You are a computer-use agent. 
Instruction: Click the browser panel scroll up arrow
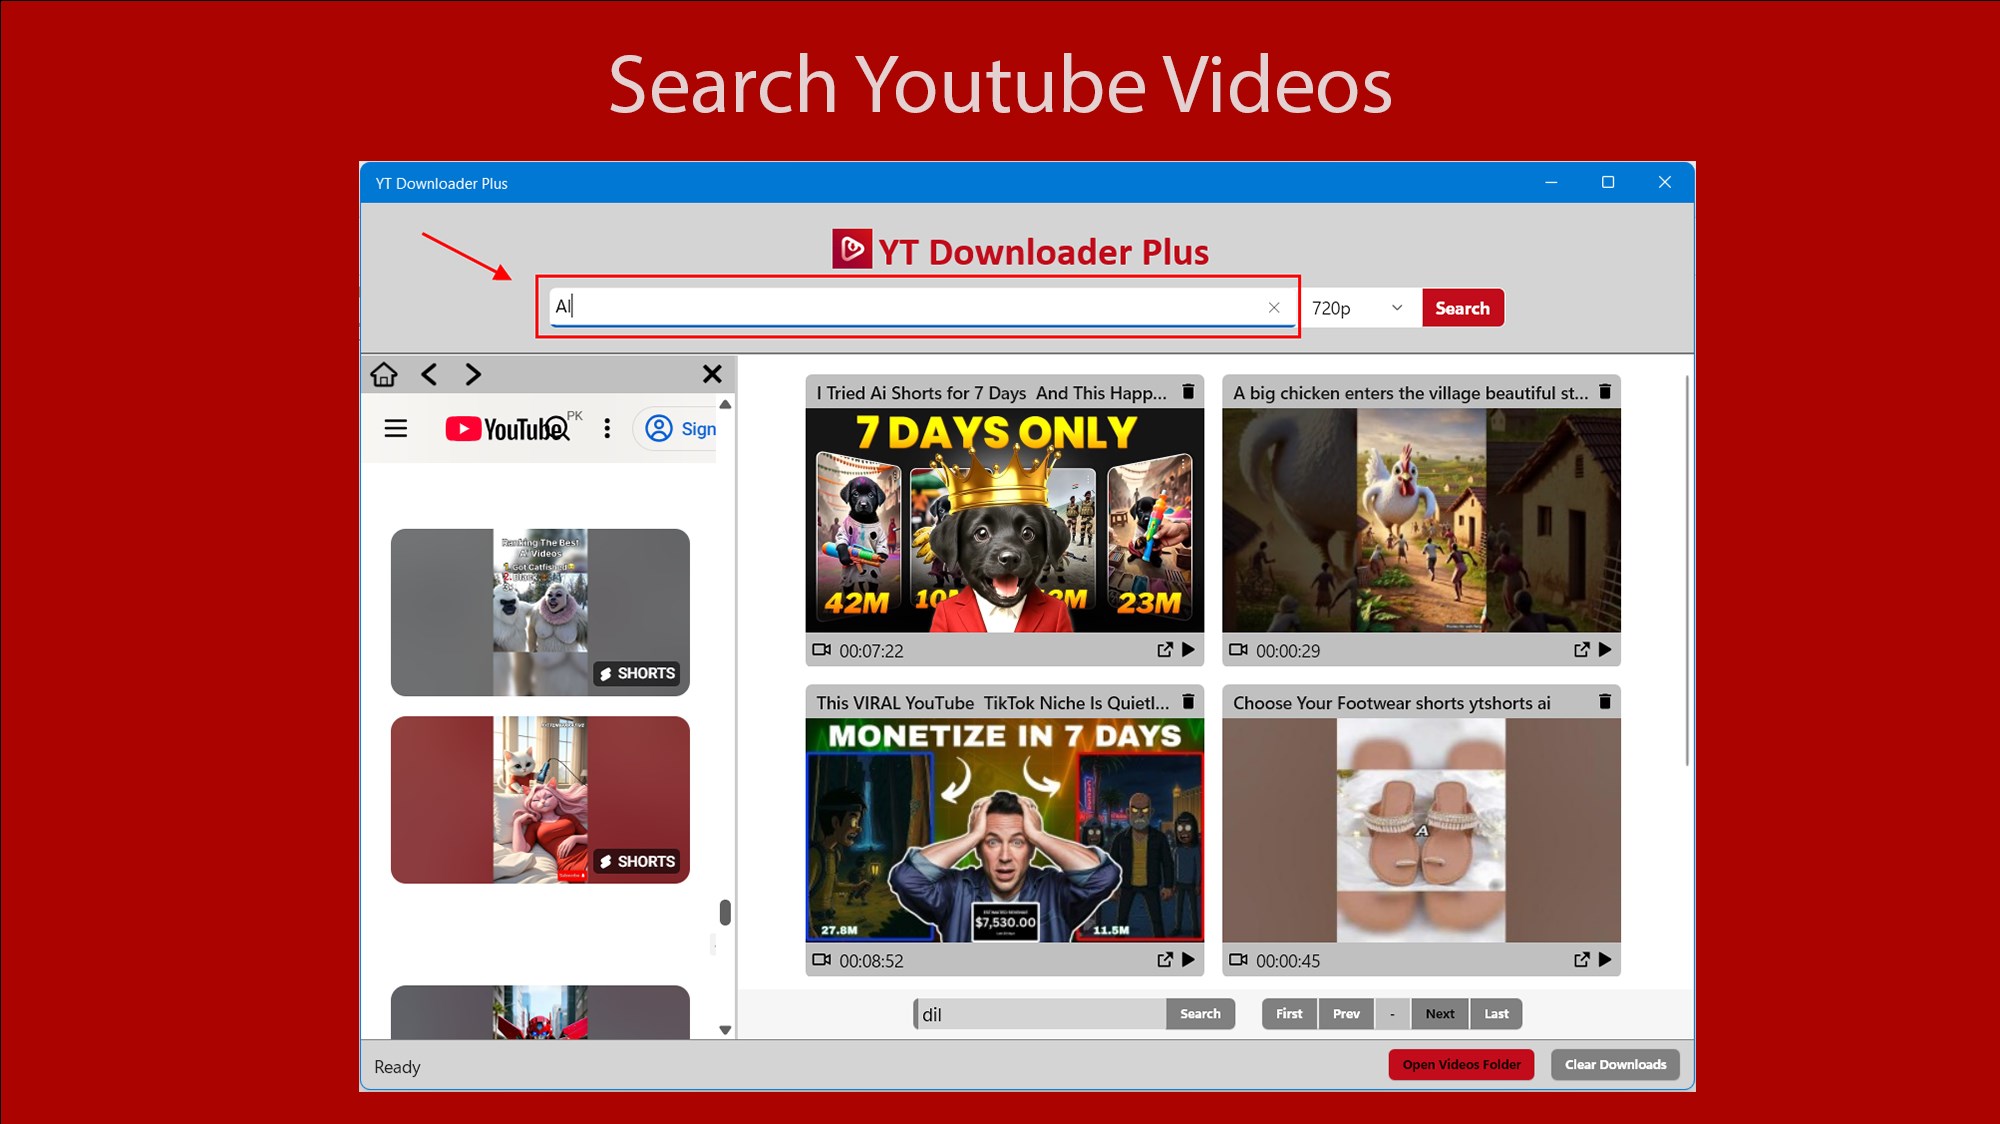725,405
